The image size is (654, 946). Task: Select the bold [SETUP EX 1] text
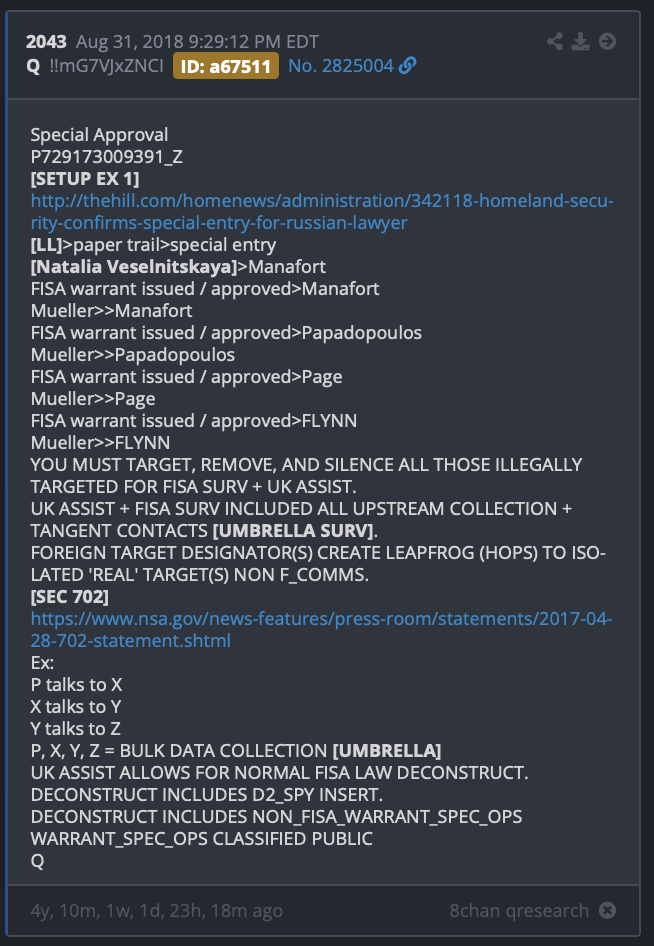tap(85, 179)
